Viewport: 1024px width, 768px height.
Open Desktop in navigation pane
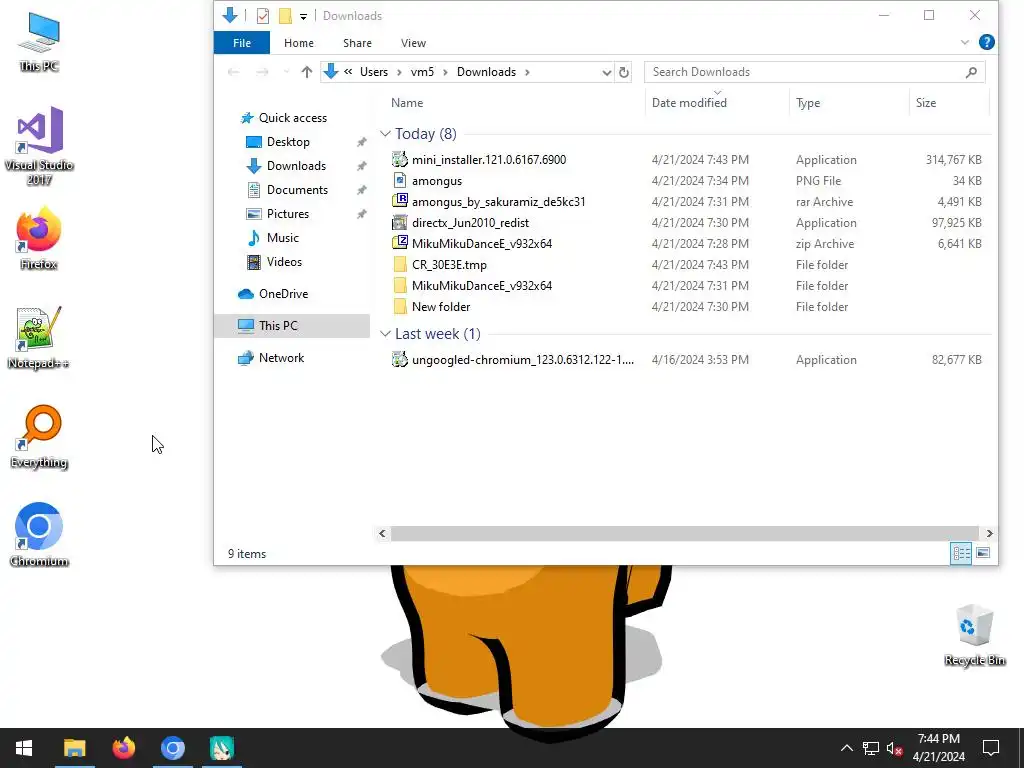click(x=288, y=142)
